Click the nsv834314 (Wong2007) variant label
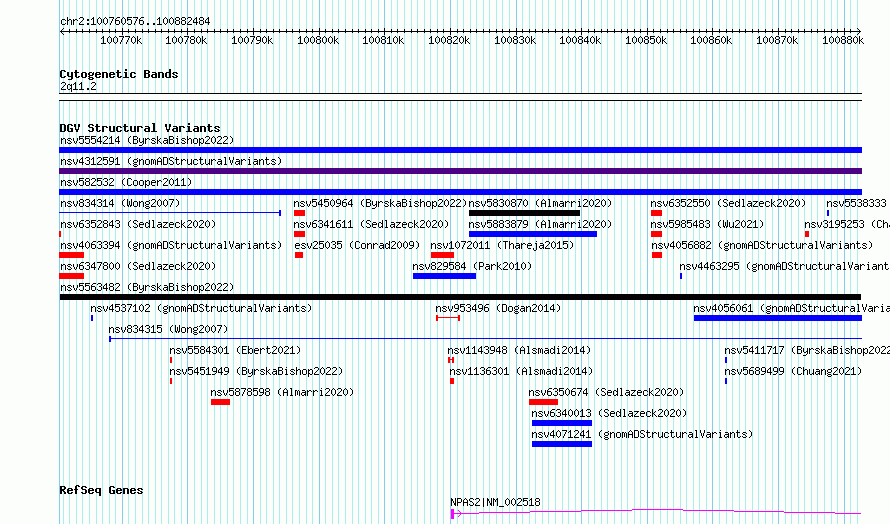Viewport: 890px width, 524px height. click(120, 203)
